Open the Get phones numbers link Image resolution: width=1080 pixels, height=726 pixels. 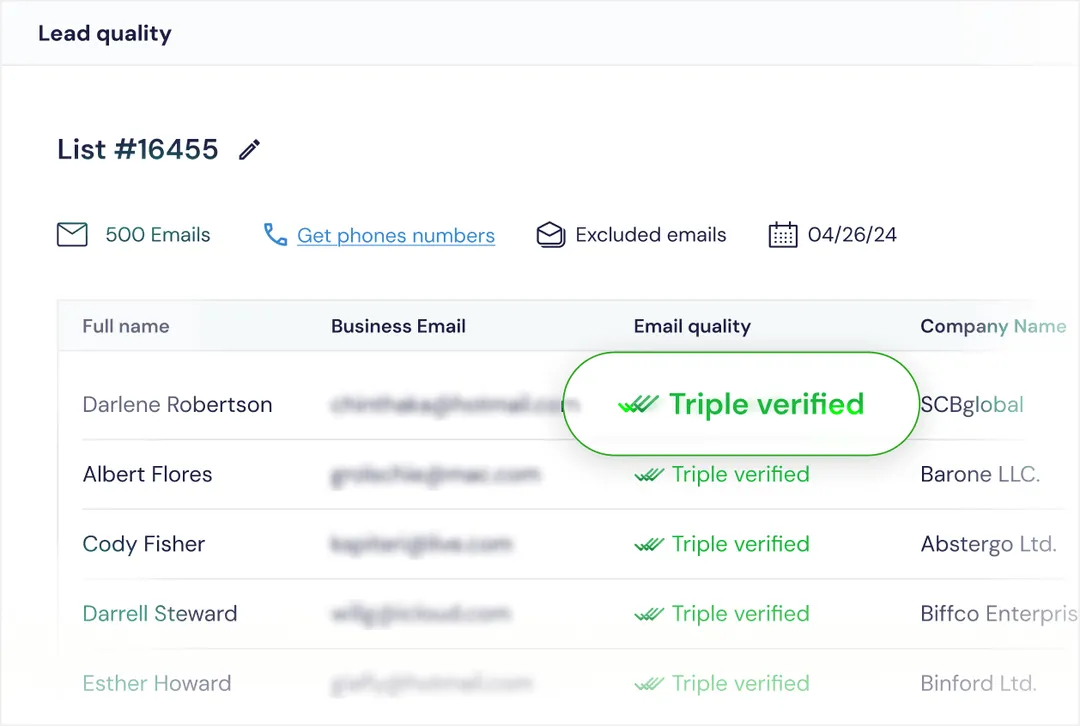coord(396,236)
